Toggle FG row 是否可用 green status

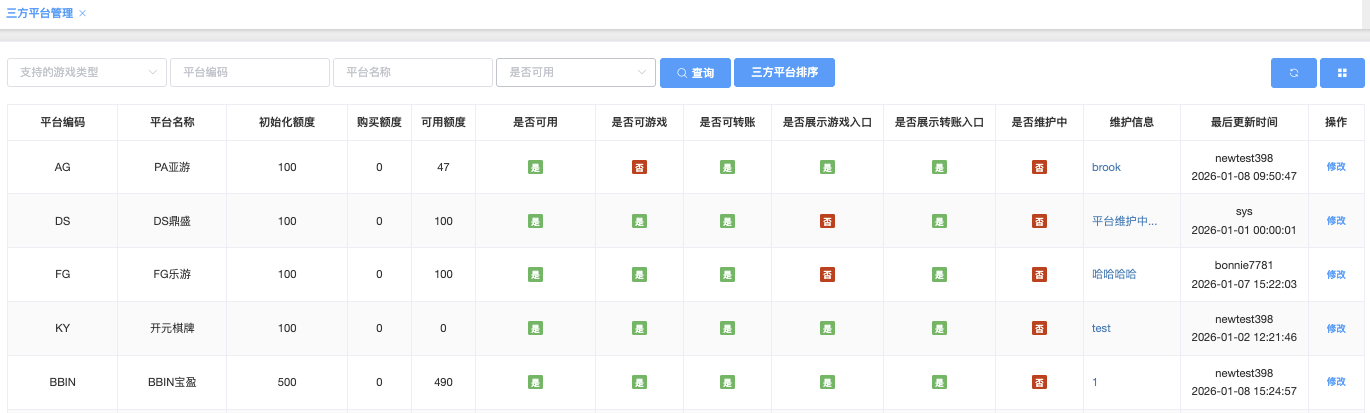(x=535, y=274)
